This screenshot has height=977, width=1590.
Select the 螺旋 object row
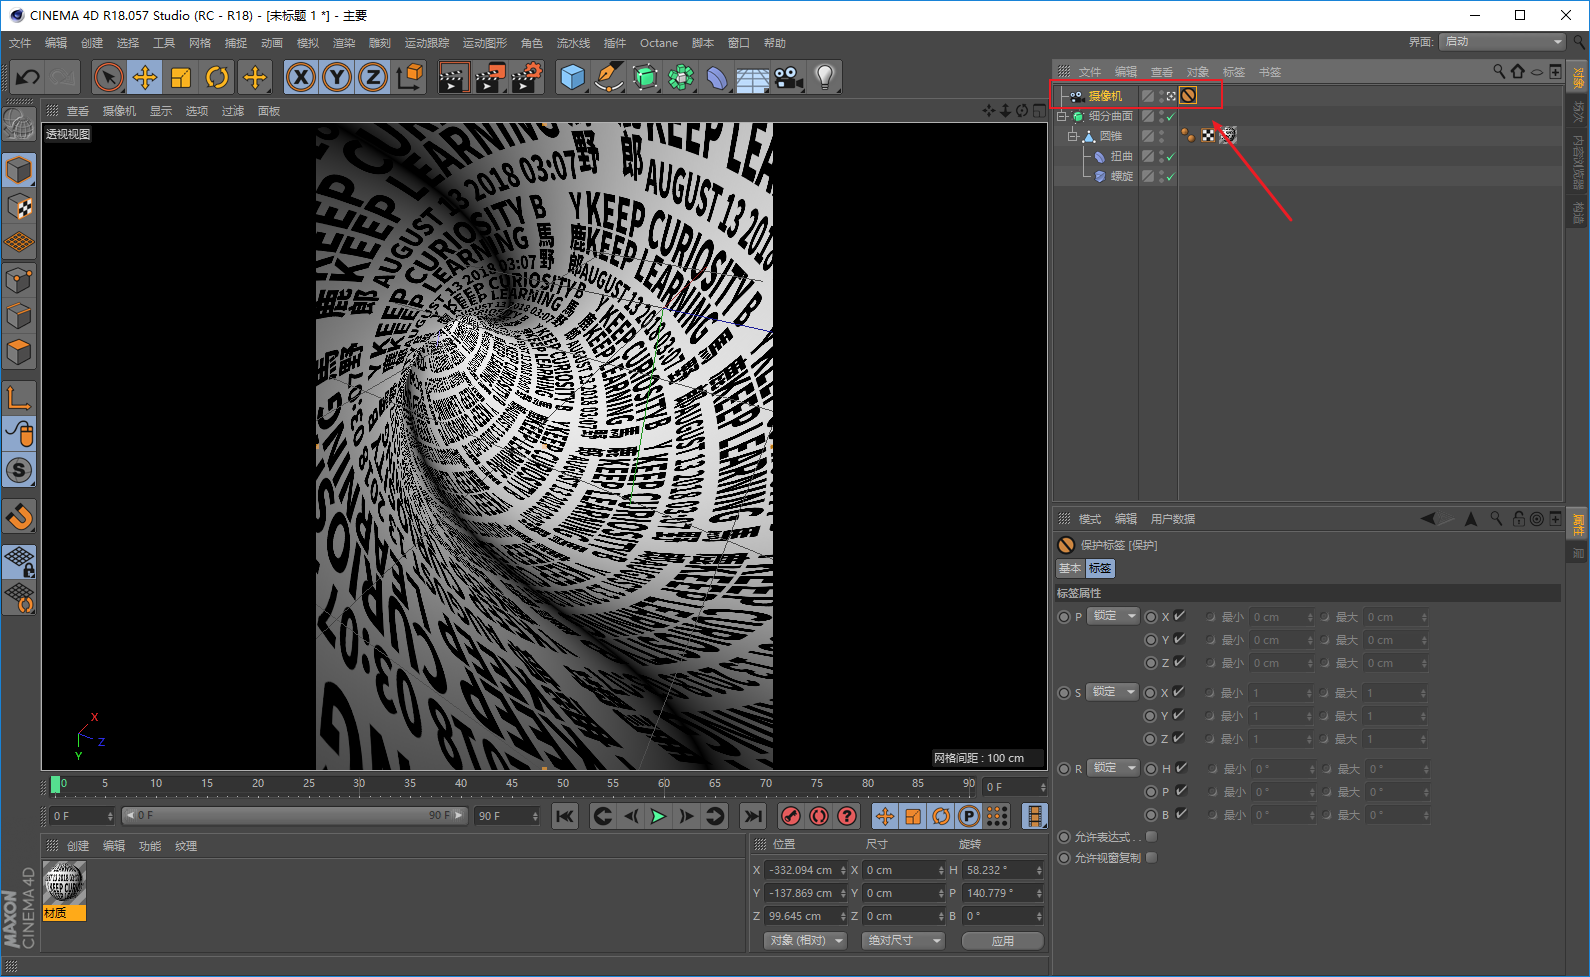[x=1122, y=177]
